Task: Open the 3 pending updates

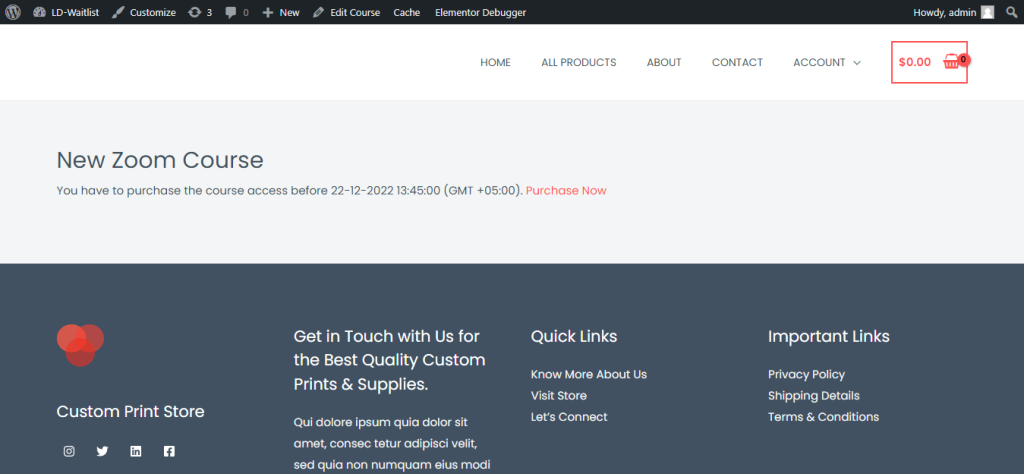Action: [200, 12]
